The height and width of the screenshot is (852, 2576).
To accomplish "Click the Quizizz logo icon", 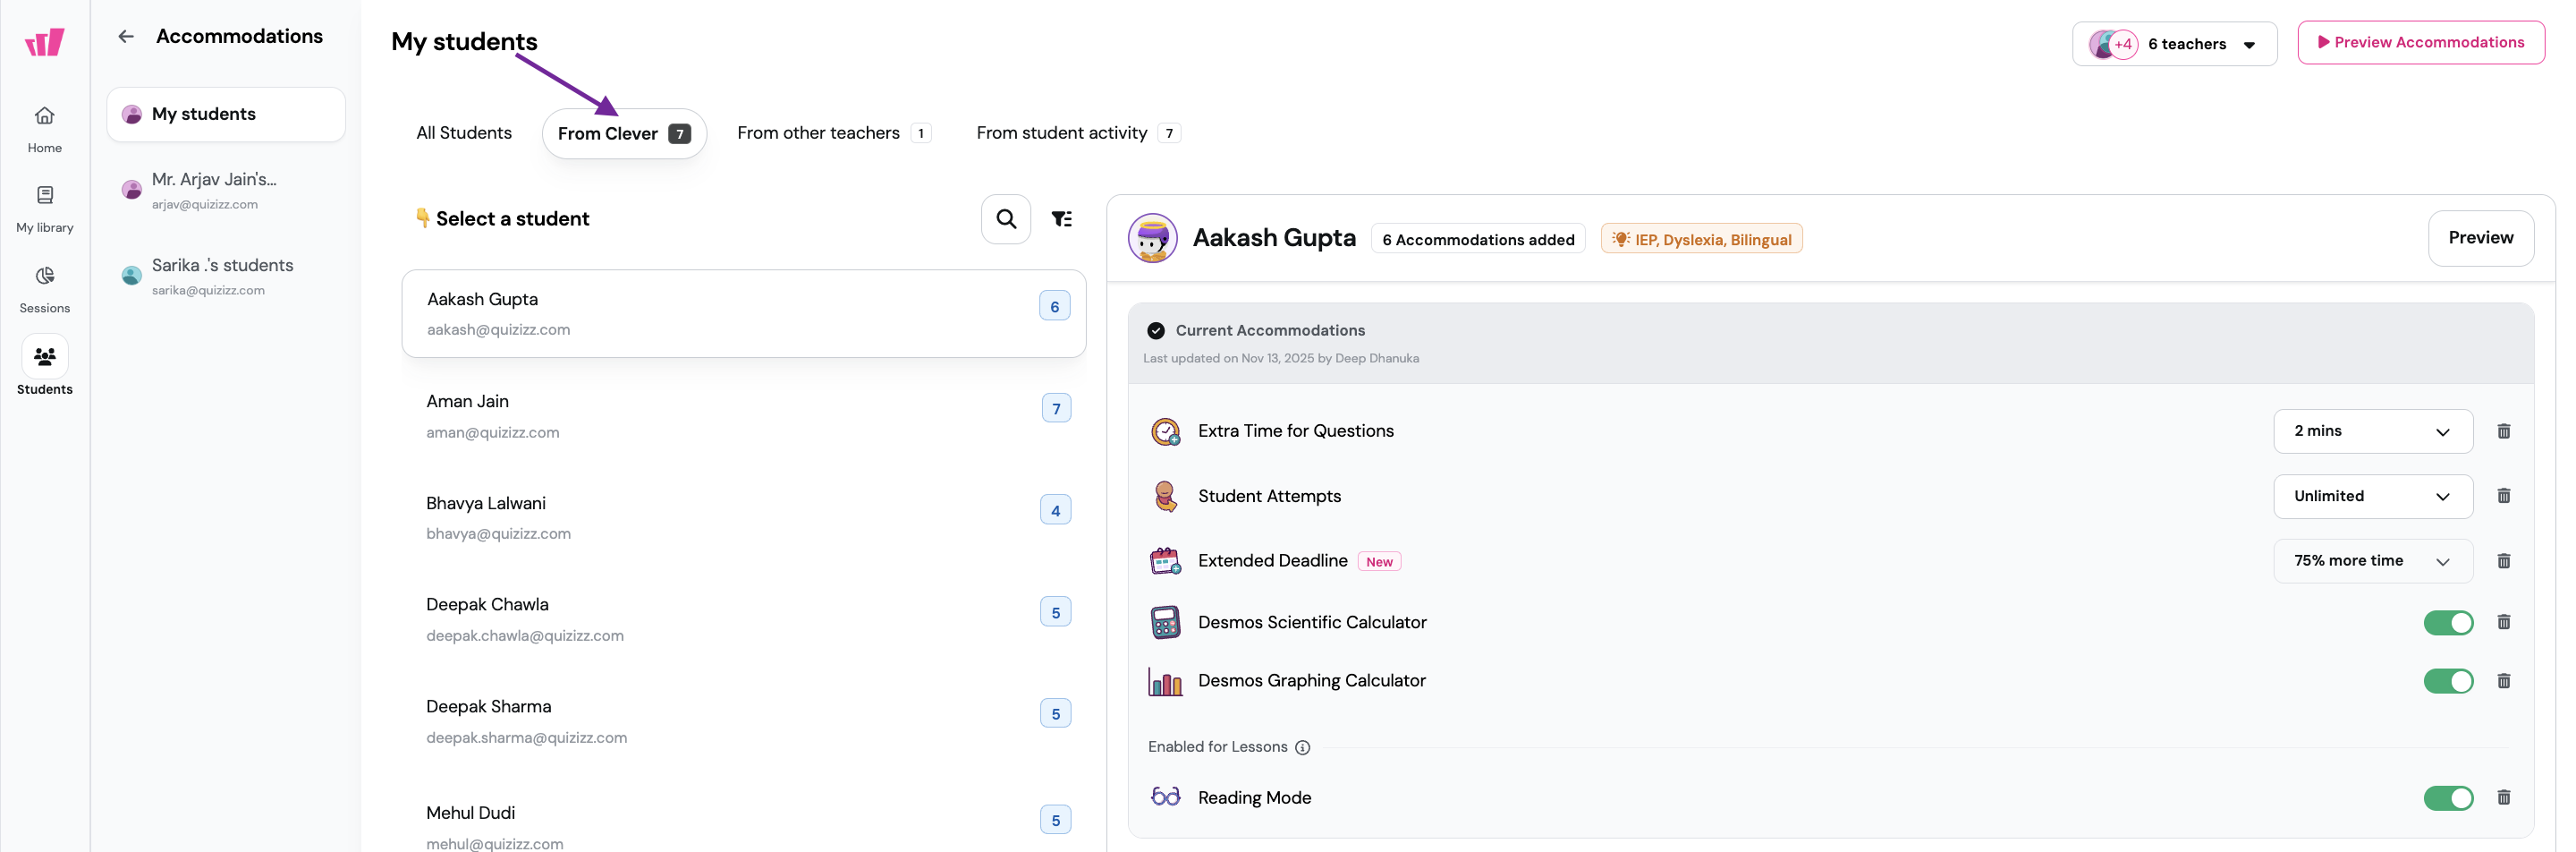I will coord(44,42).
